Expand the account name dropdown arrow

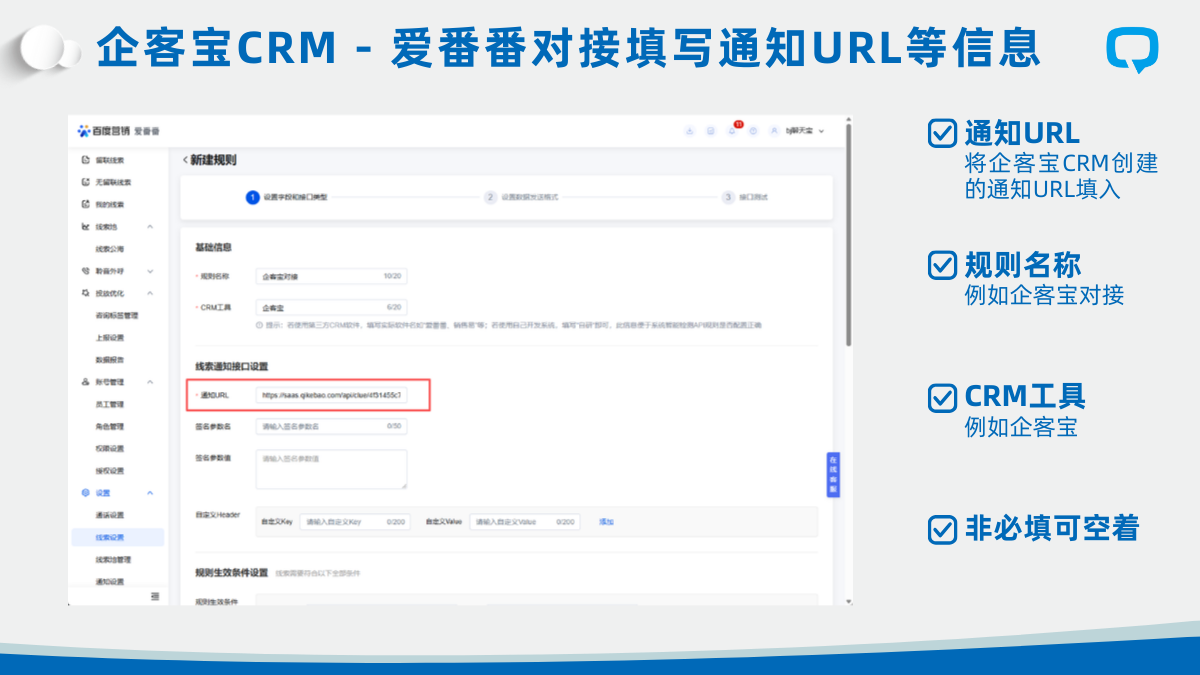822,131
